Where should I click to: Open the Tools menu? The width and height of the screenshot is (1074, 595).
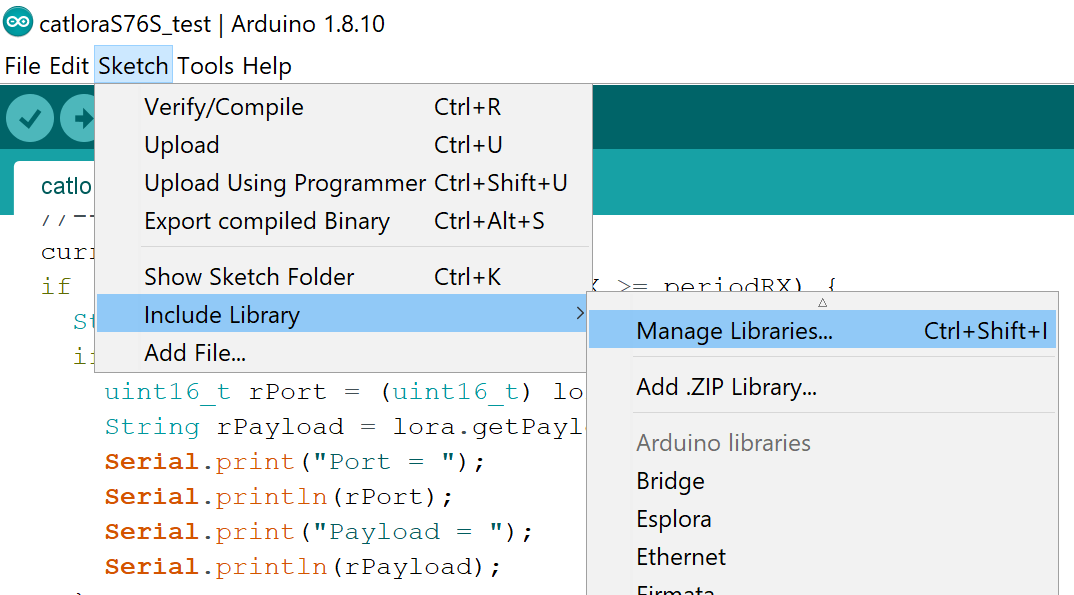[205, 66]
